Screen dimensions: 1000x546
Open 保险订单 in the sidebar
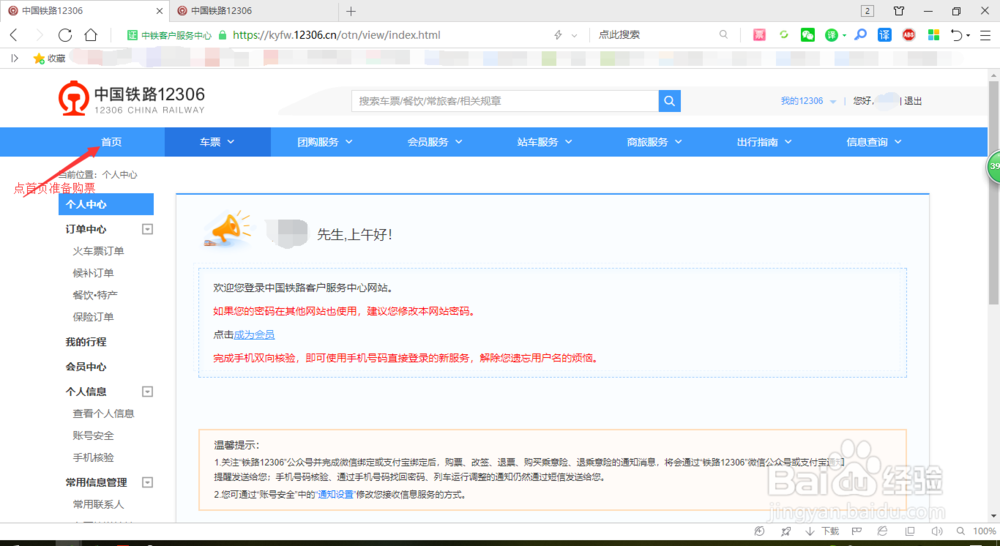tap(93, 317)
